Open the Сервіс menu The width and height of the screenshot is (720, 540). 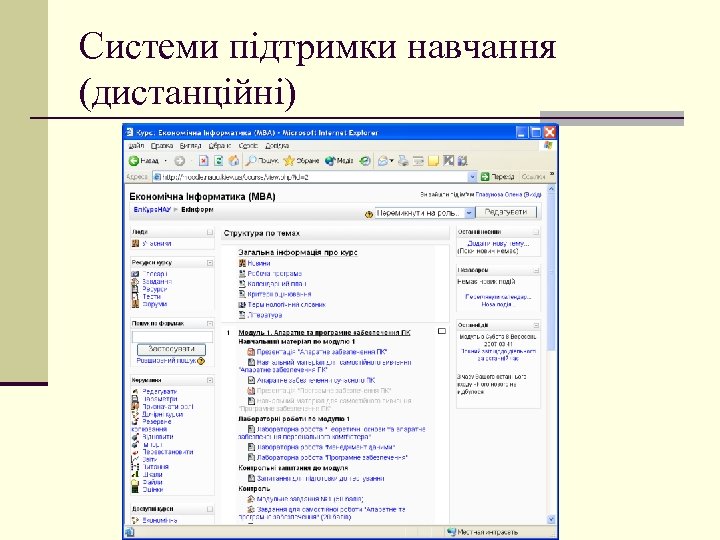point(248,146)
